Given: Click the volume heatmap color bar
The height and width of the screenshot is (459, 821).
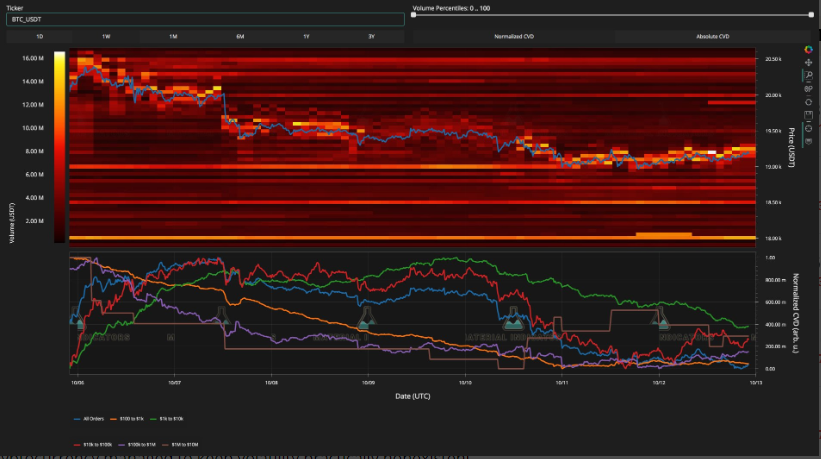Looking at the screenshot, I should click(60, 147).
